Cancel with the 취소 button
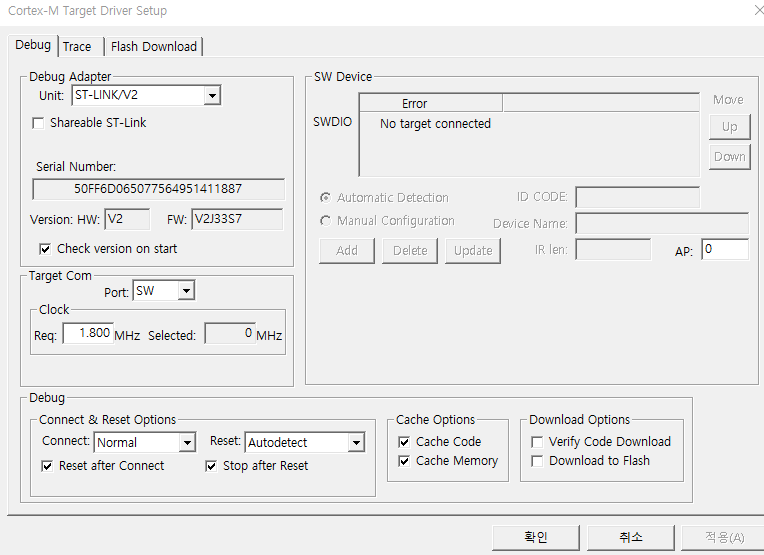 click(631, 537)
